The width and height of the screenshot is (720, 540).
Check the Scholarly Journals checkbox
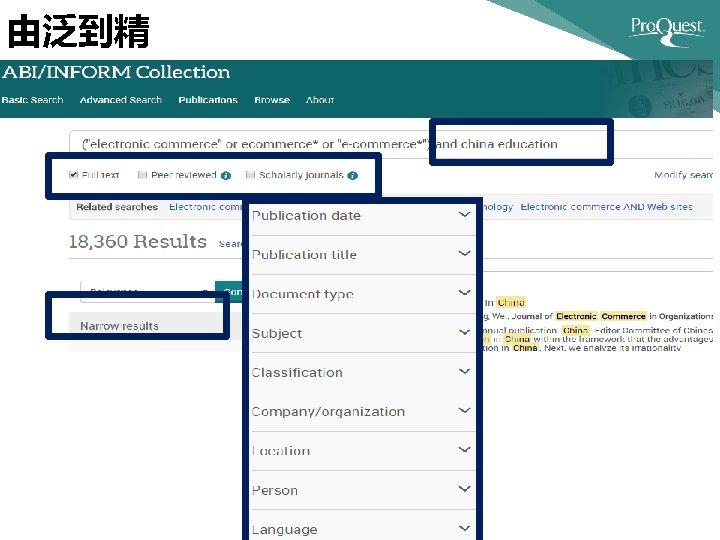pyautogui.click(x=250, y=174)
